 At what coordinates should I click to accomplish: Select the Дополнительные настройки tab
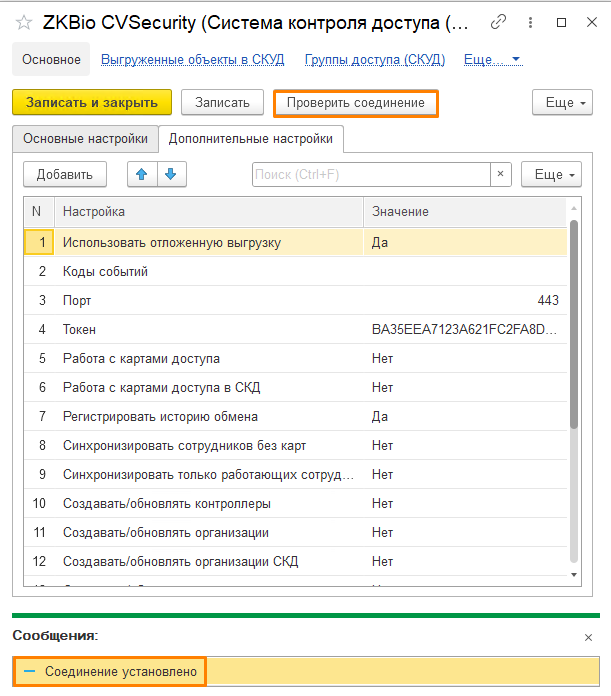pos(250,139)
